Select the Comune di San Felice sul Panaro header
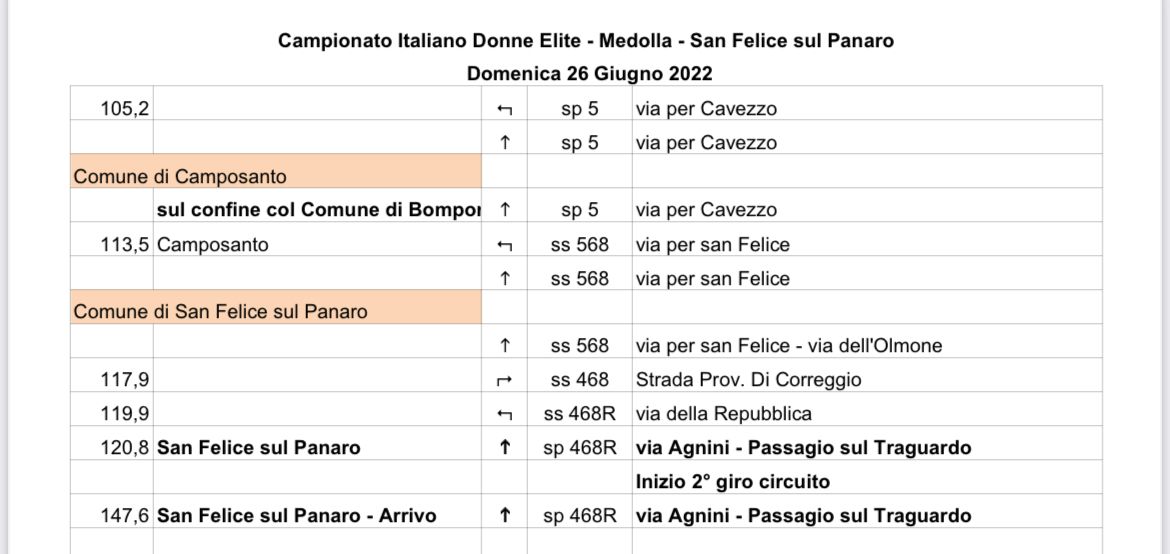 click(x=276, y=311)
